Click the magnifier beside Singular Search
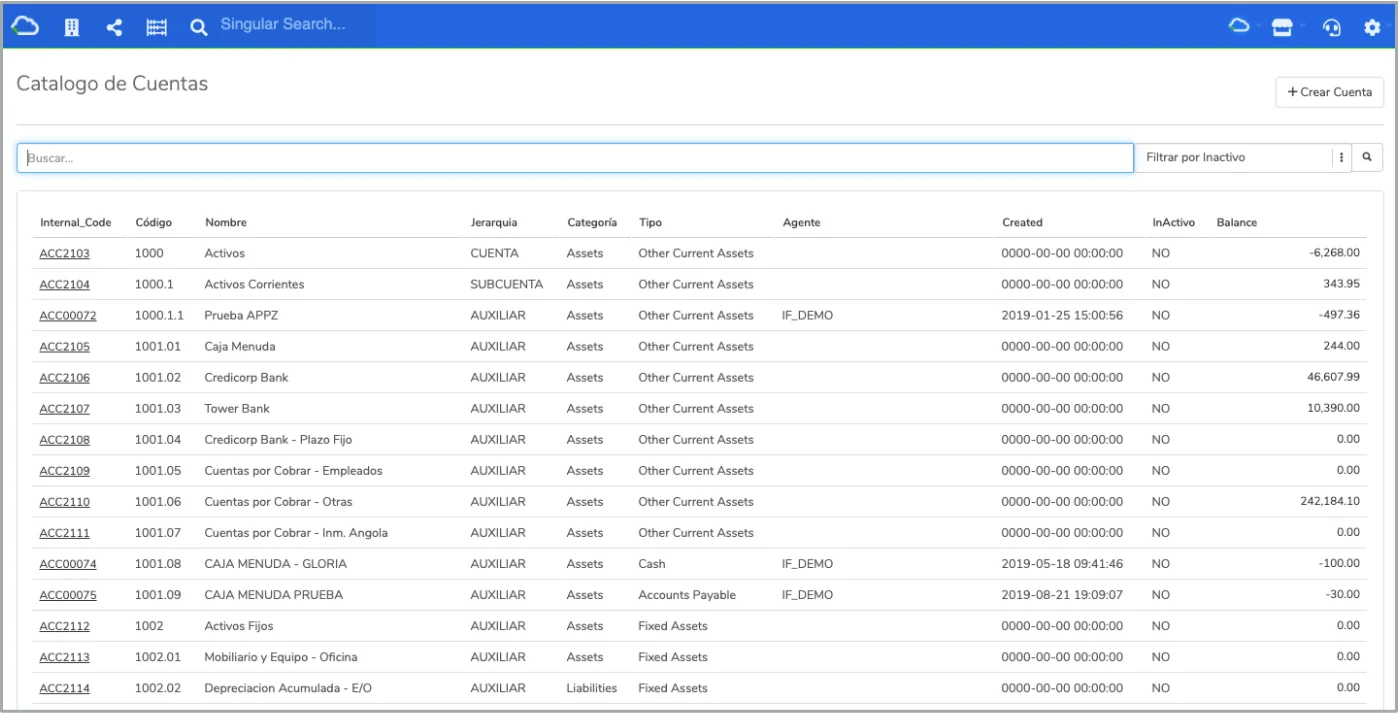 [x=199, y=27]
